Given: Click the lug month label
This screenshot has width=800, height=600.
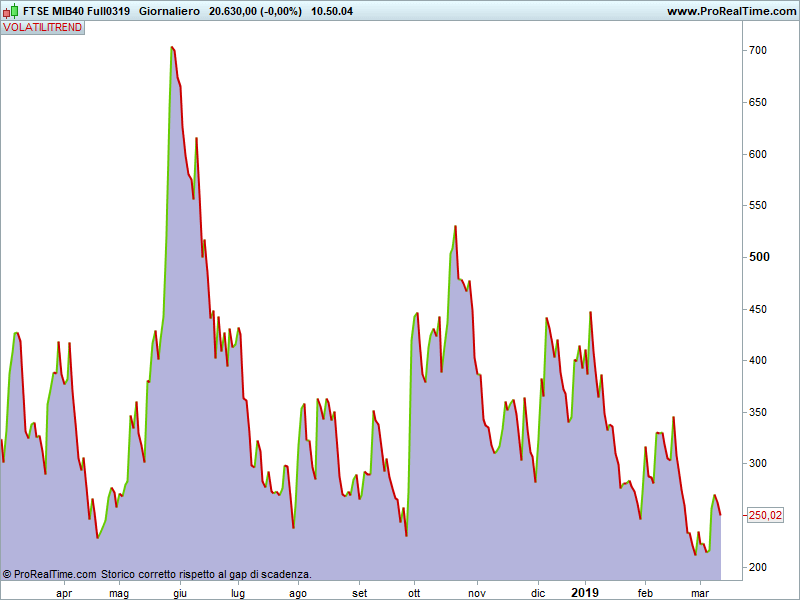Looking at the screenshot, I should [x=238, y=593].
